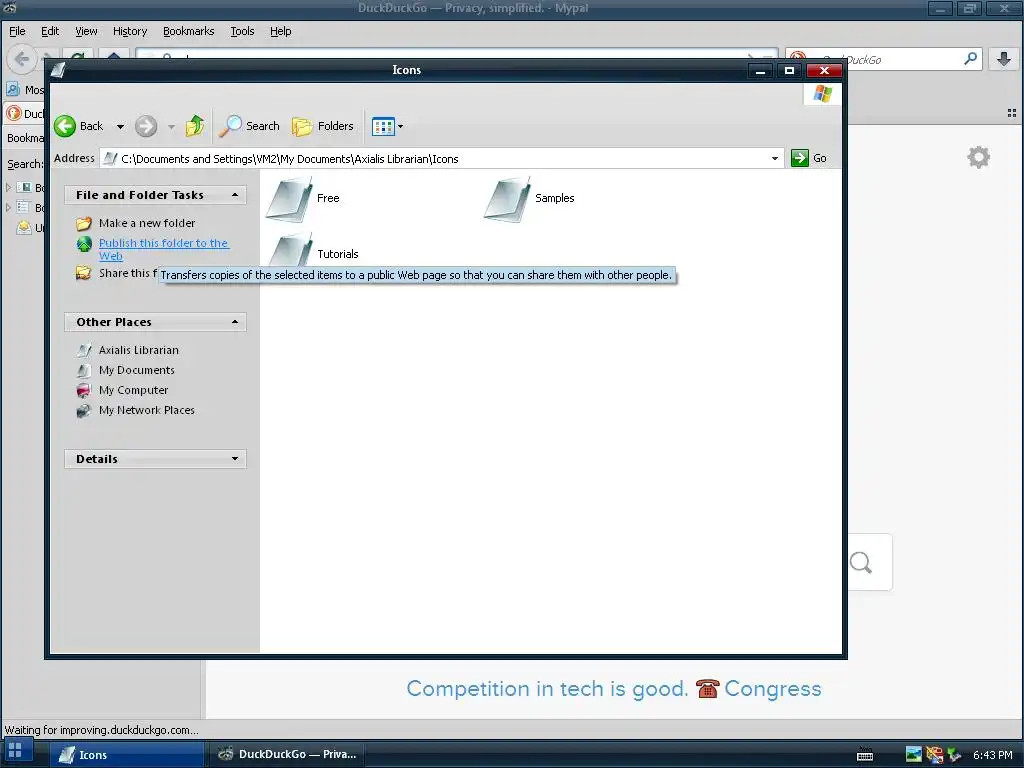Click the Make a new folder icon
Viewport: 1024px width, 768px height.
(84, 224)
